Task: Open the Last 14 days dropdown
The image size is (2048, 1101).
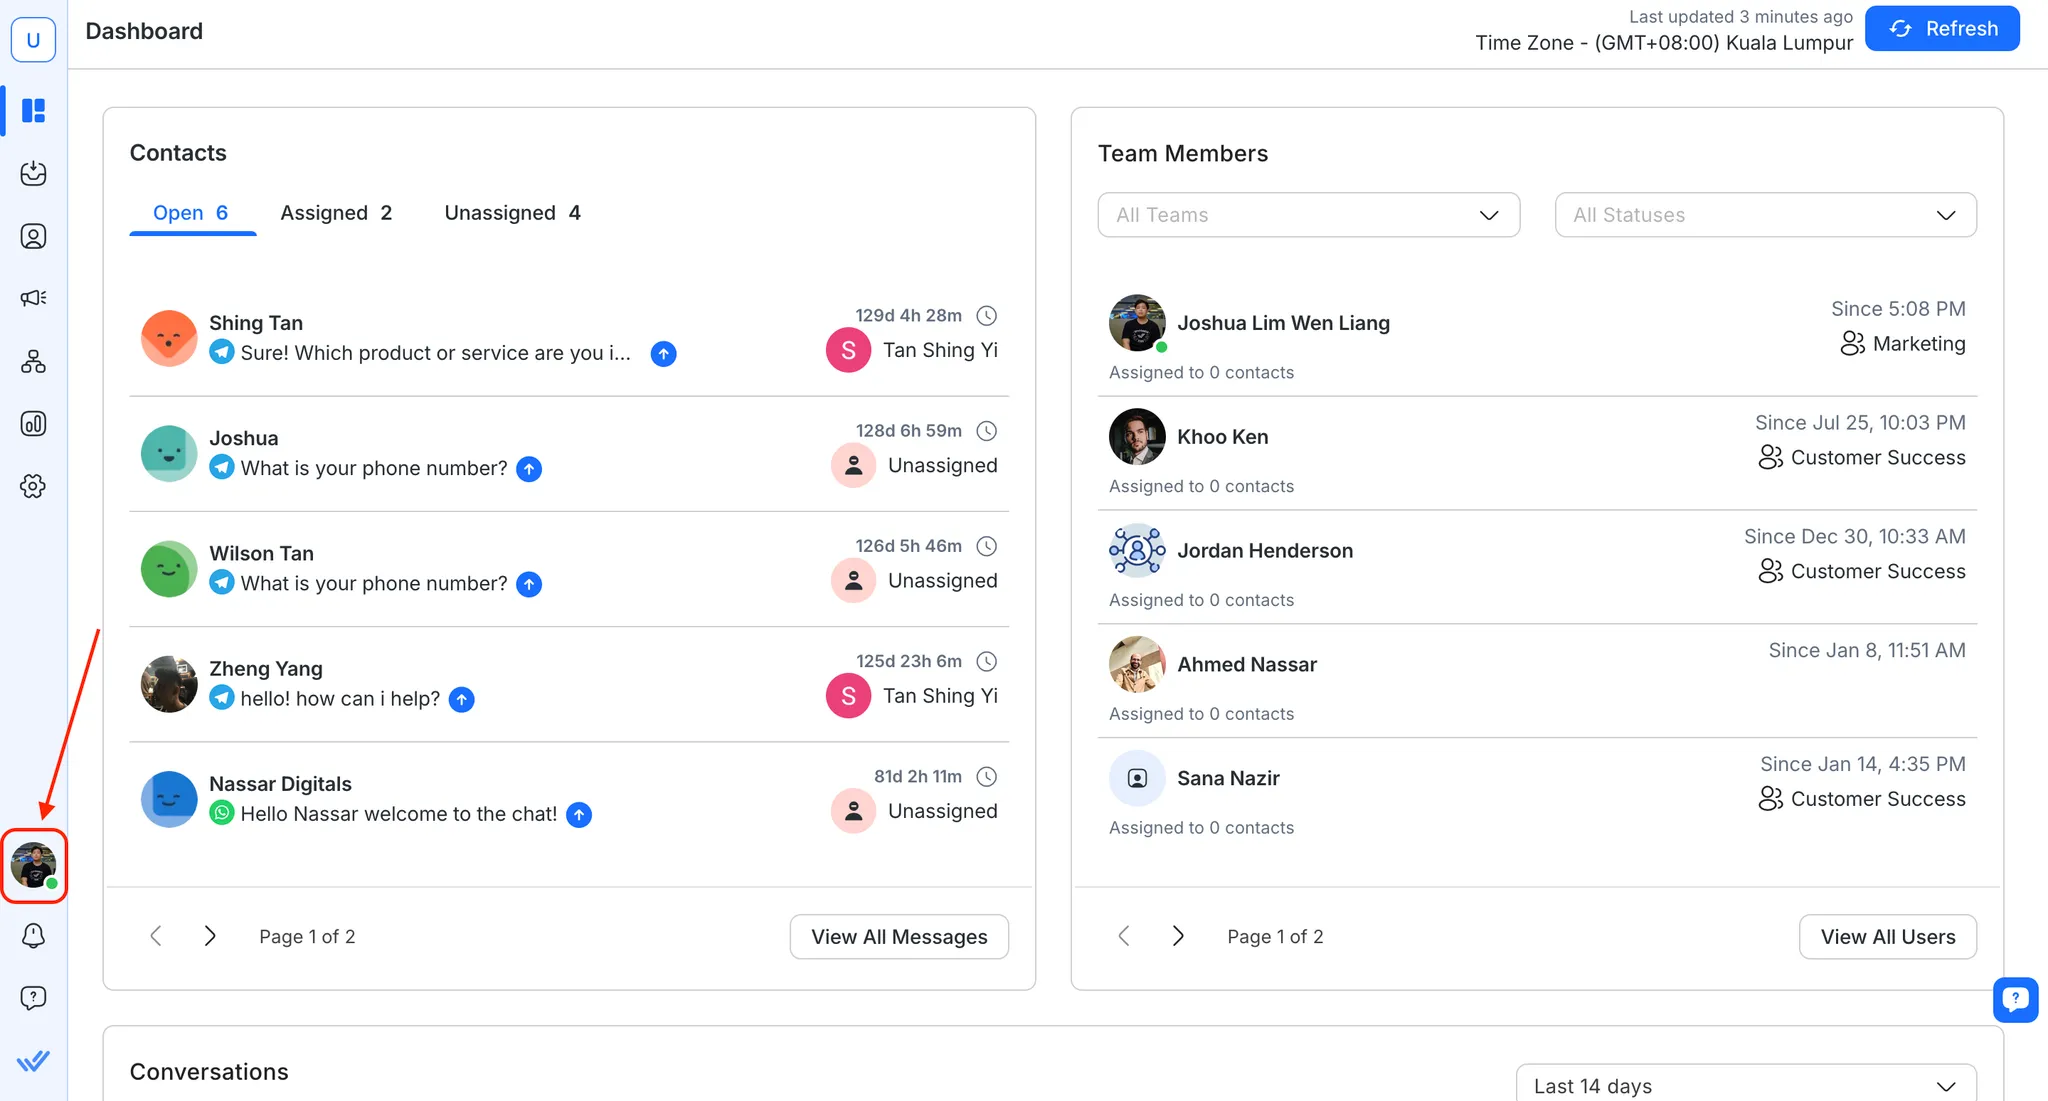Action: 1745,1085
